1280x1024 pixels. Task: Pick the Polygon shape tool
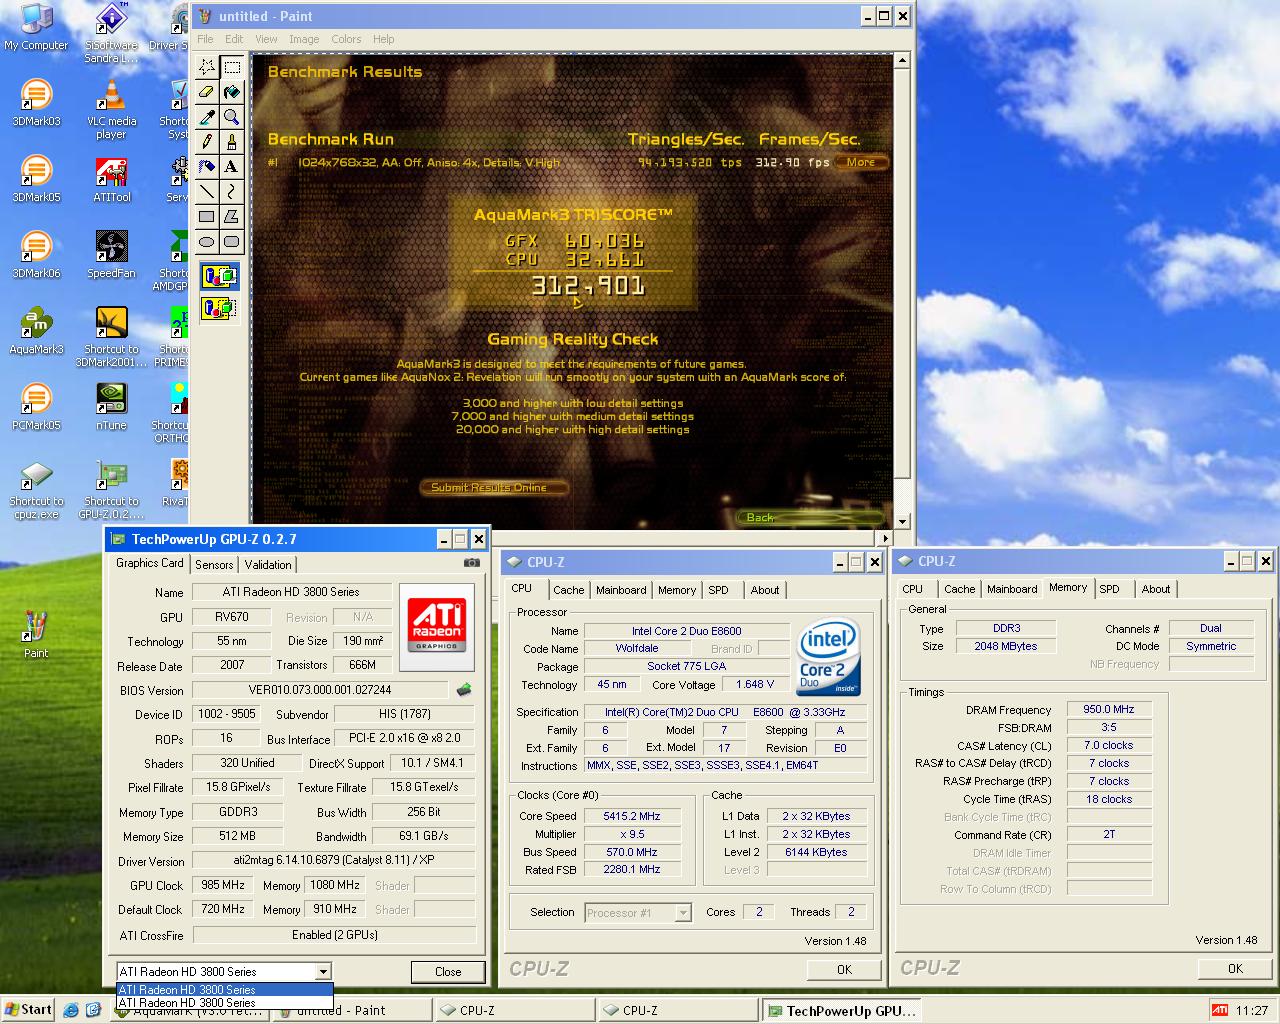pos(232,216)
